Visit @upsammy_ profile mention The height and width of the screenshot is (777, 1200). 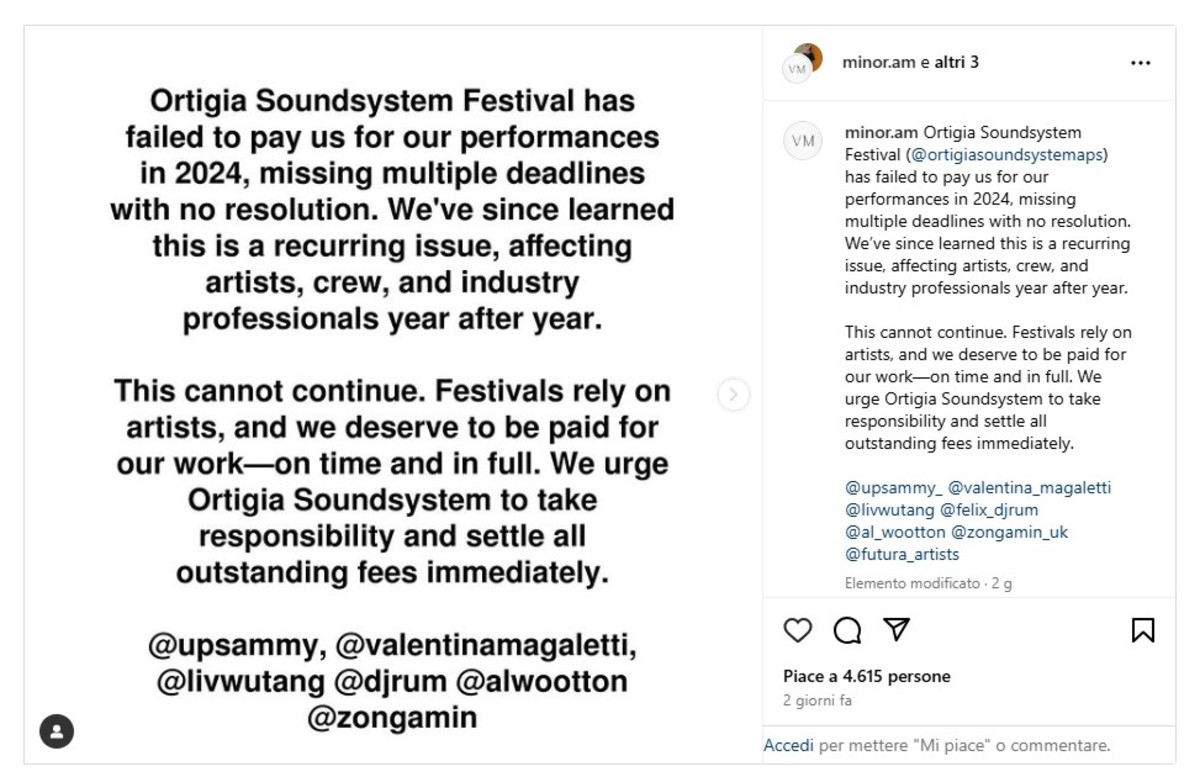tap(893, 488)
